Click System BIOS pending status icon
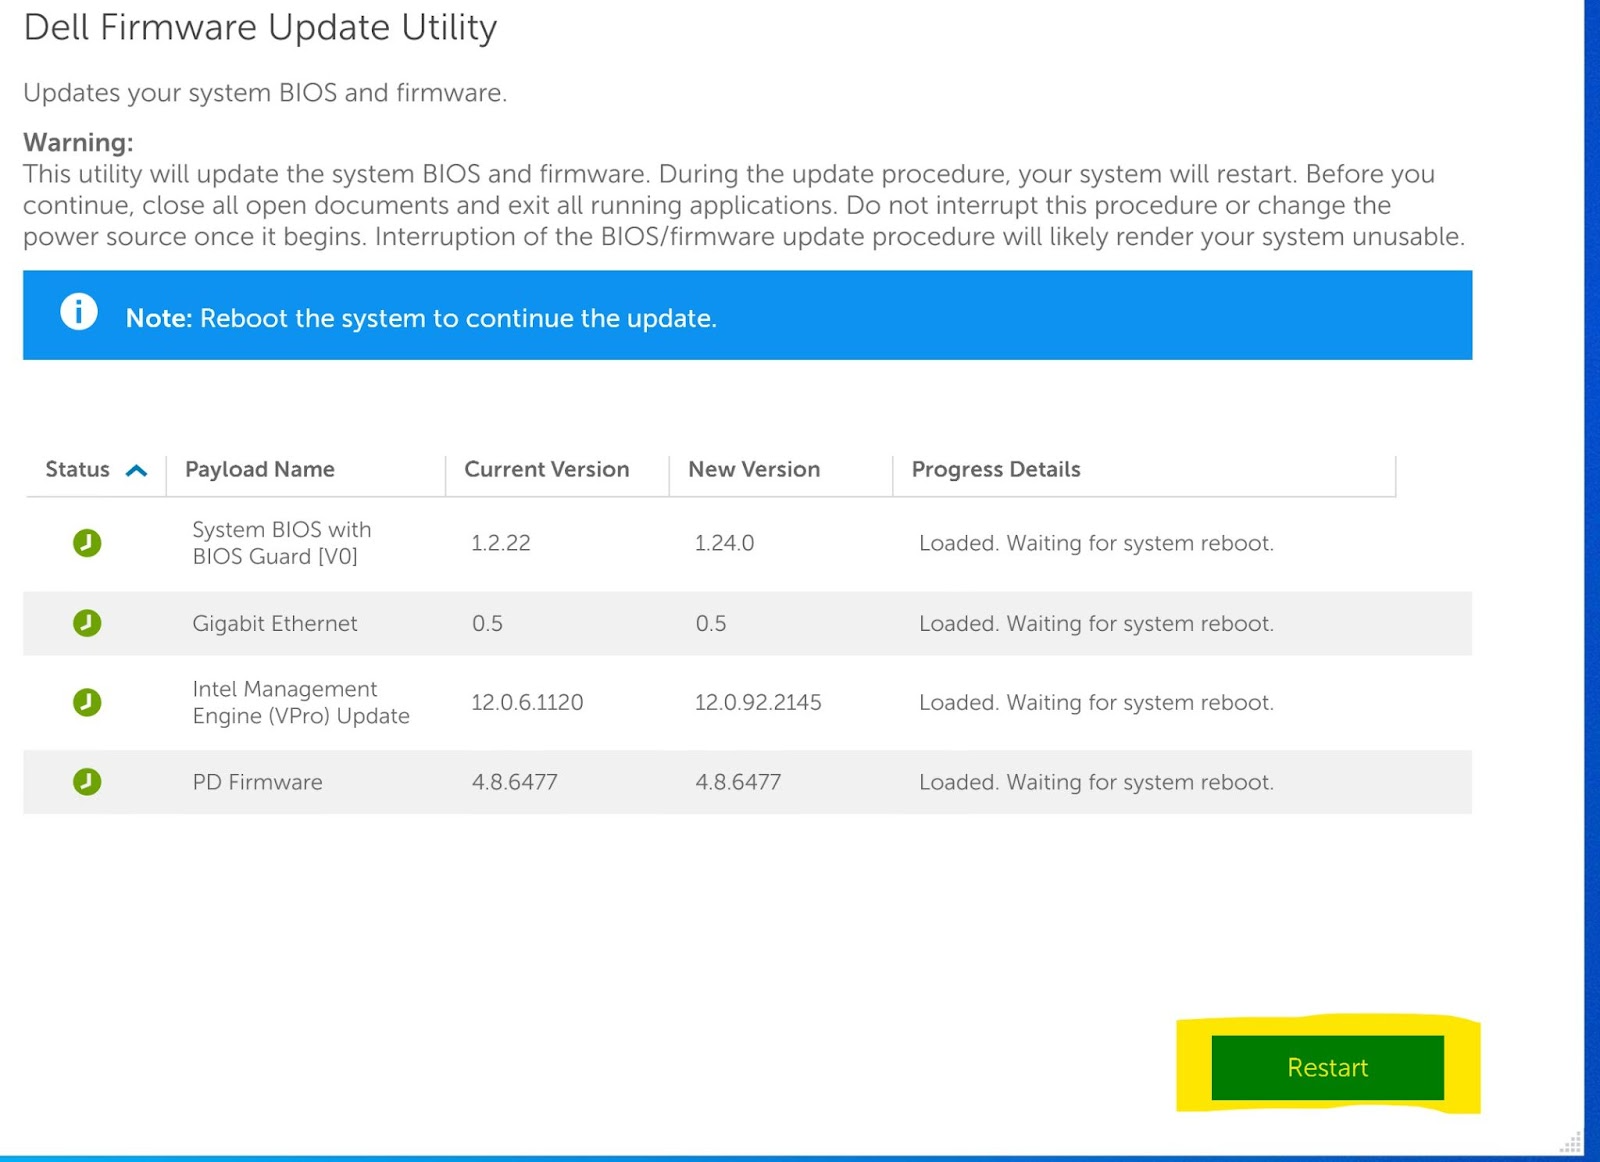Screen dimensions: 1600x1162 point(87,543)
